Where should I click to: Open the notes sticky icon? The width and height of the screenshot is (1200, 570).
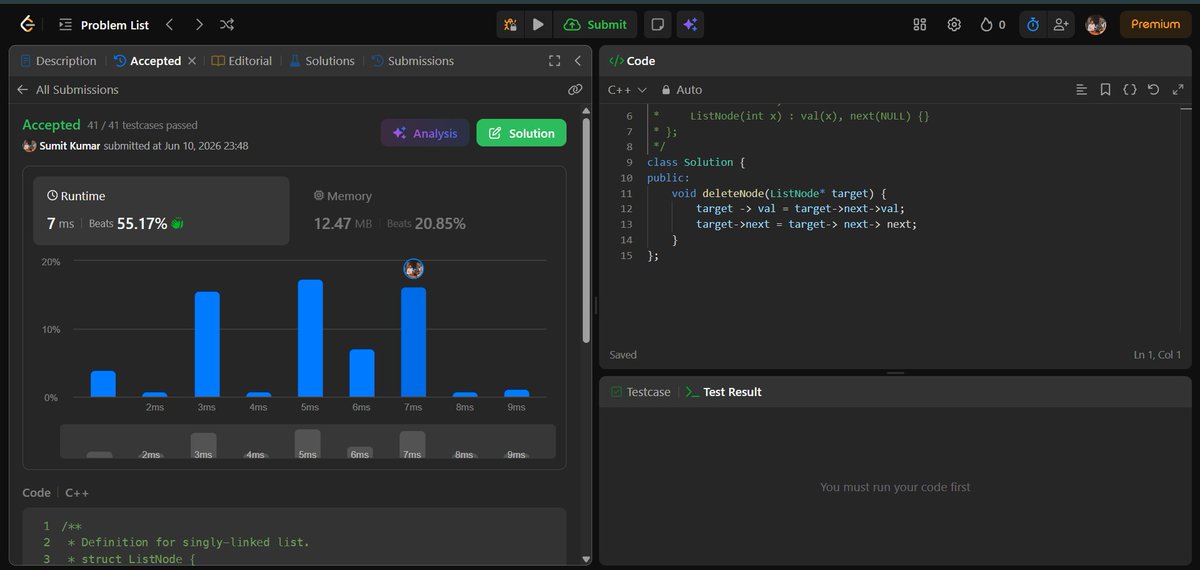click(x=657, y=24)
